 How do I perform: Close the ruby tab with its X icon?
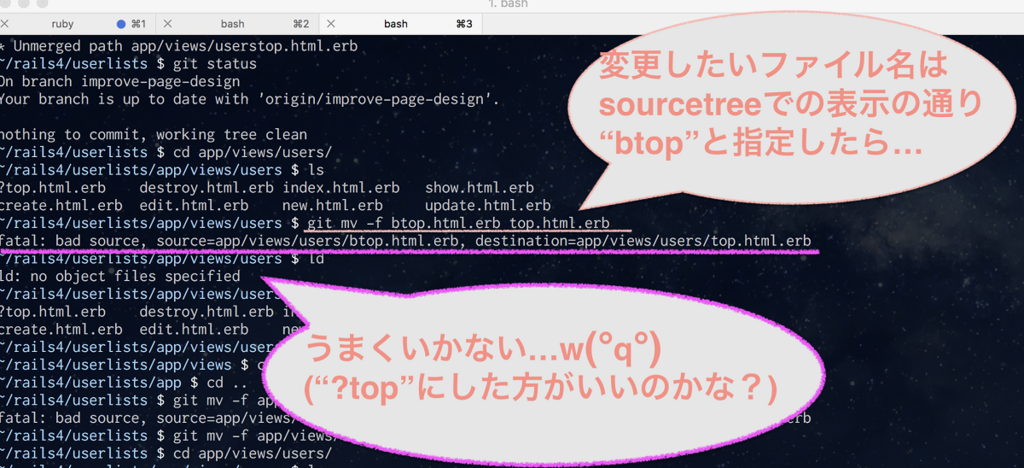coord(5,24)
